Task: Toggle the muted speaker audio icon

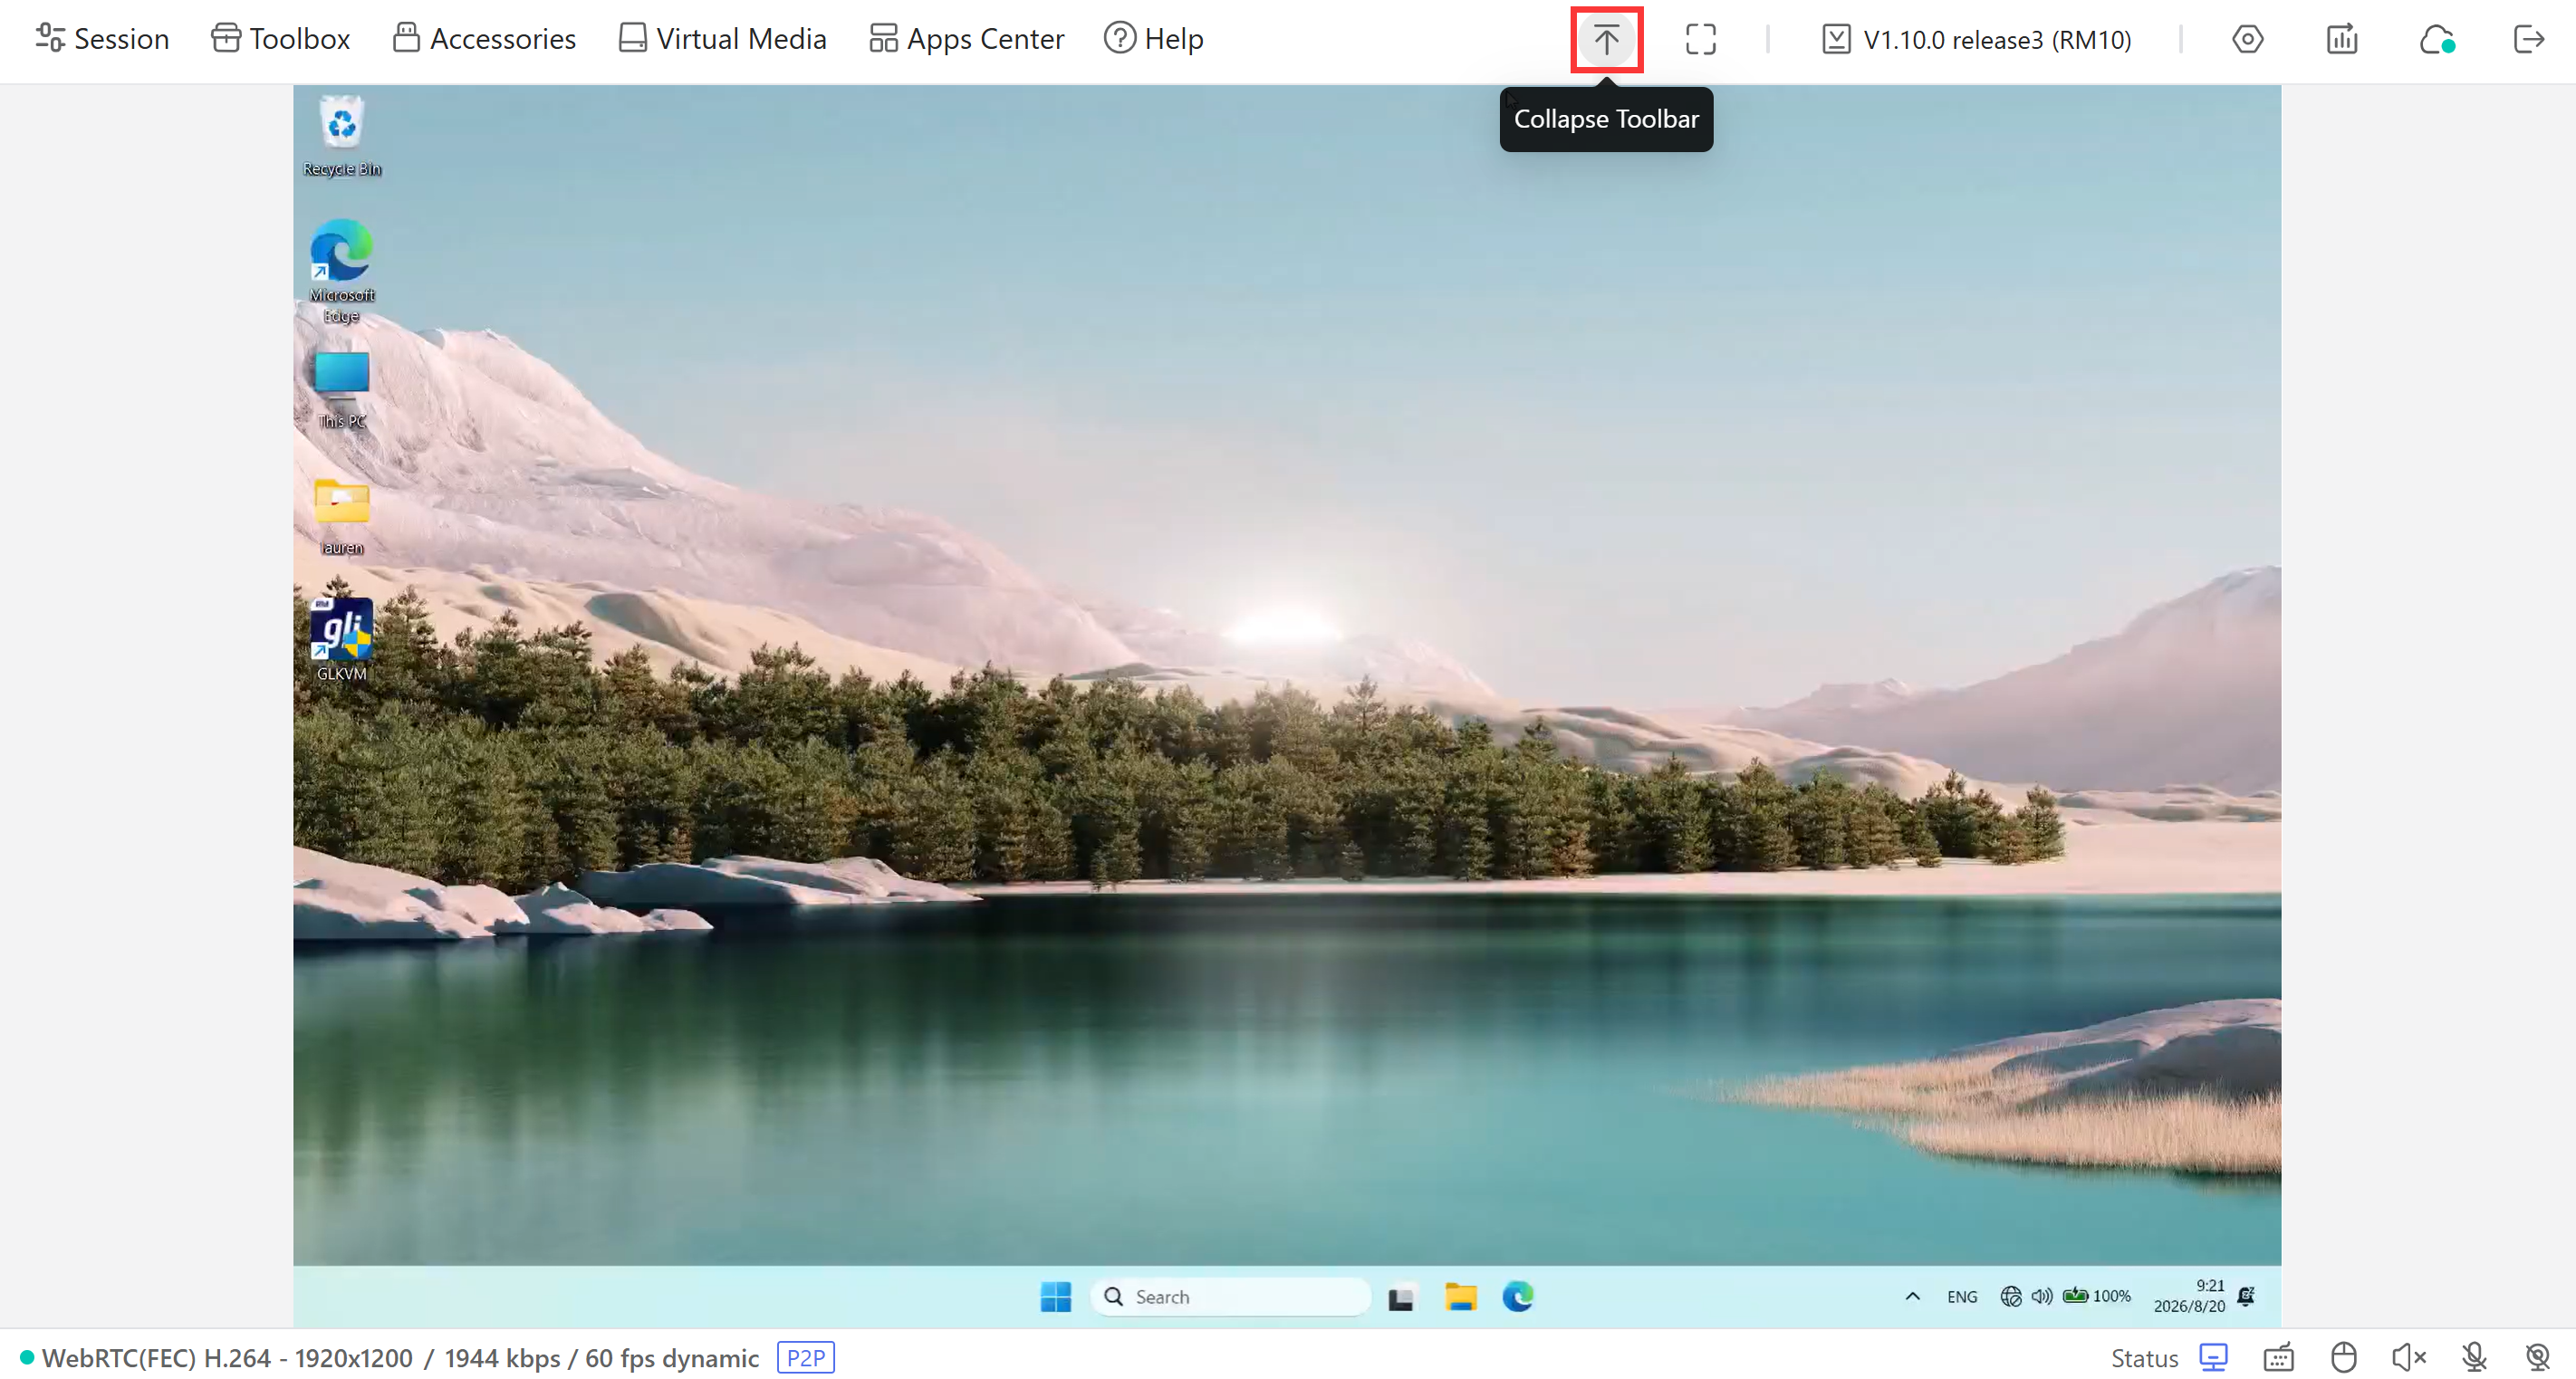Action: (x=2408, y=1357)
